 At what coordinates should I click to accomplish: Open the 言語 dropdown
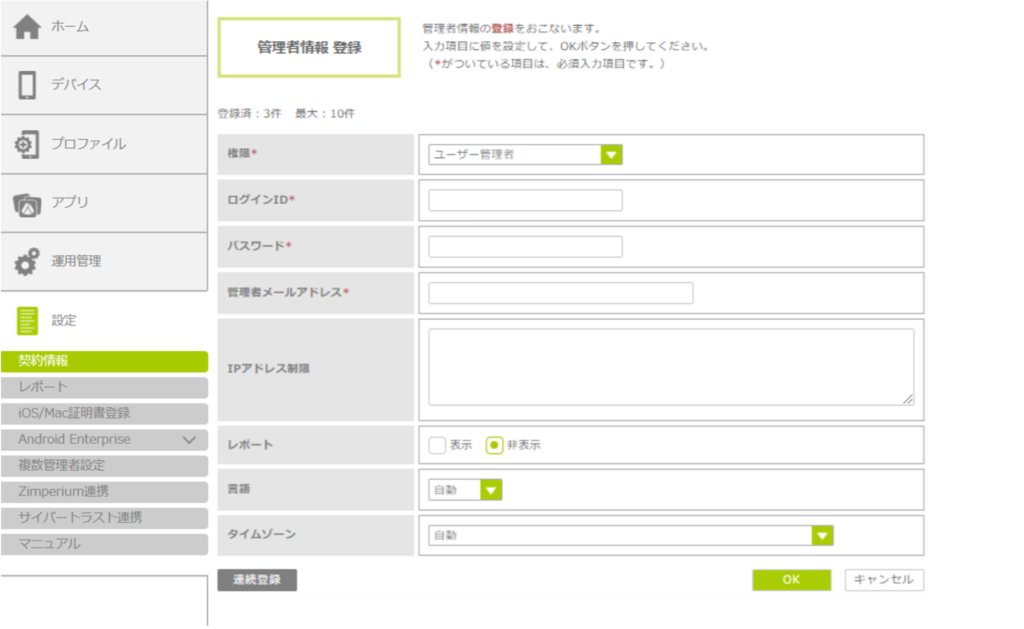[x=465, y=490]
